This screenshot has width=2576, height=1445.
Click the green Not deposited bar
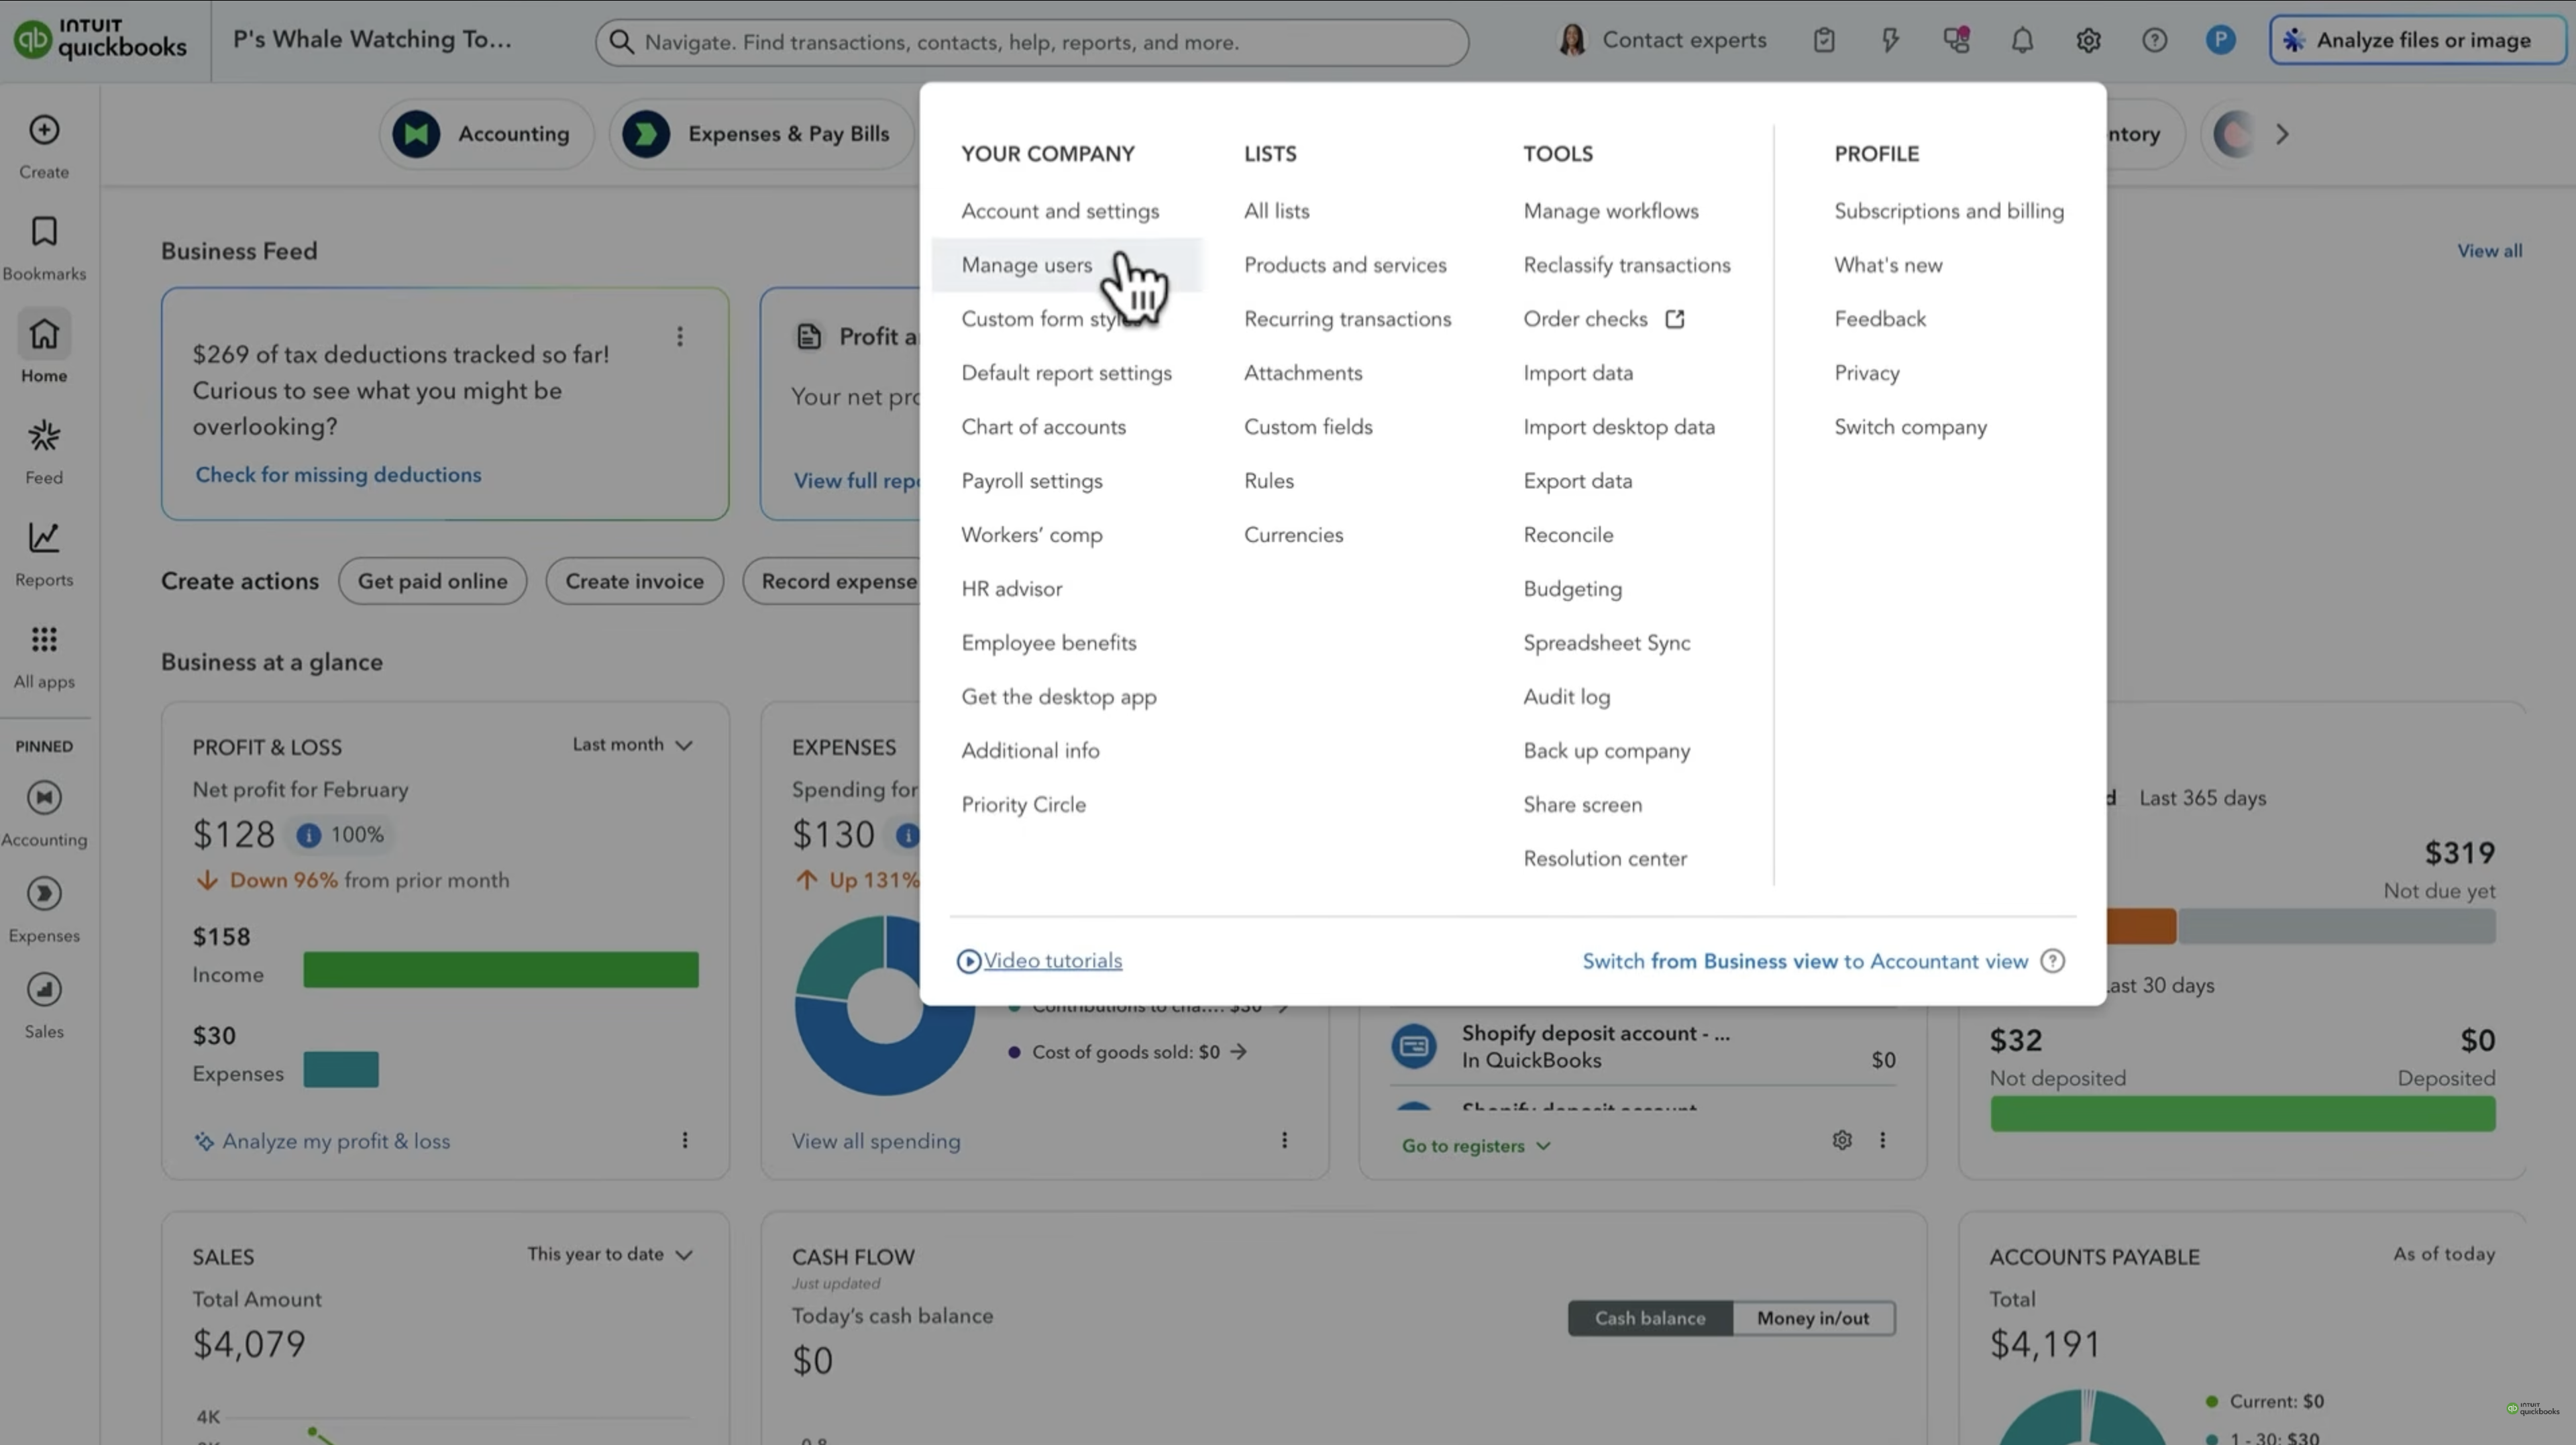2242,1114
